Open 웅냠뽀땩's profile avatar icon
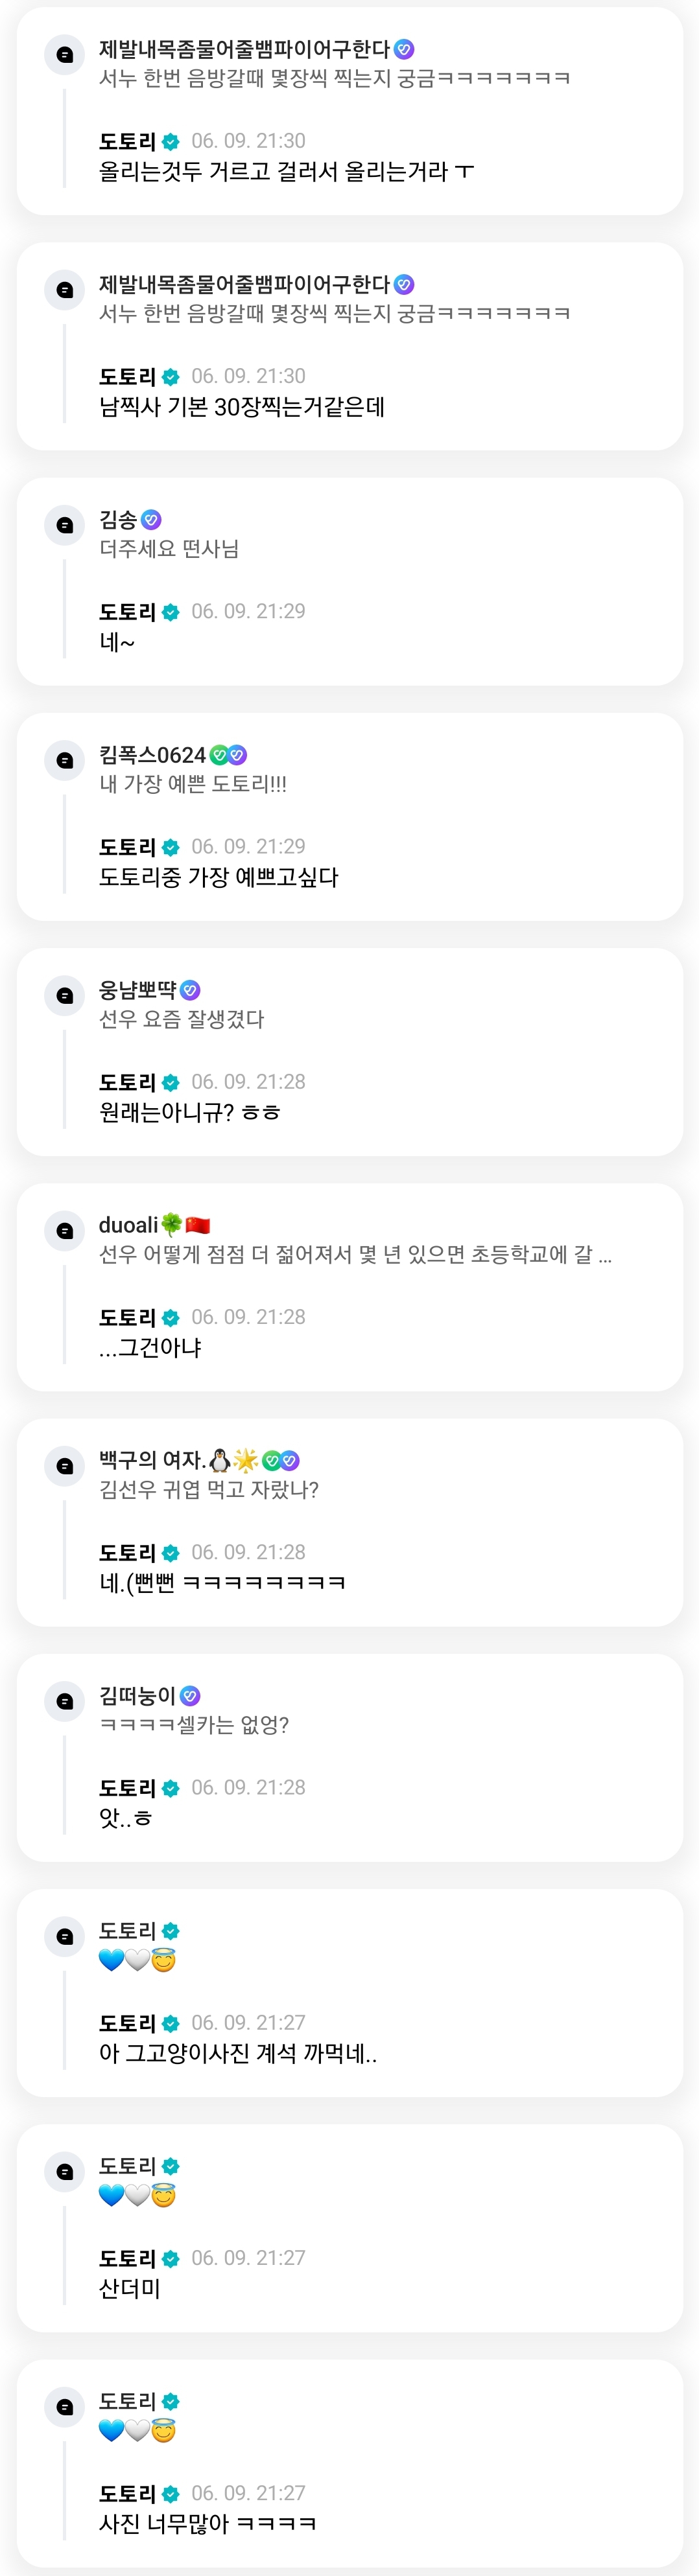Screen dimensions: 699x2576 [x=65, y=995]
